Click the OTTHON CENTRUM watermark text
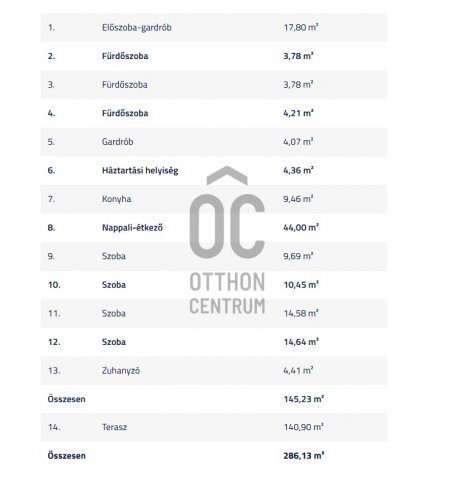This screenshot has width=455, height=480. pyautogui.click(x=227, y=293)
